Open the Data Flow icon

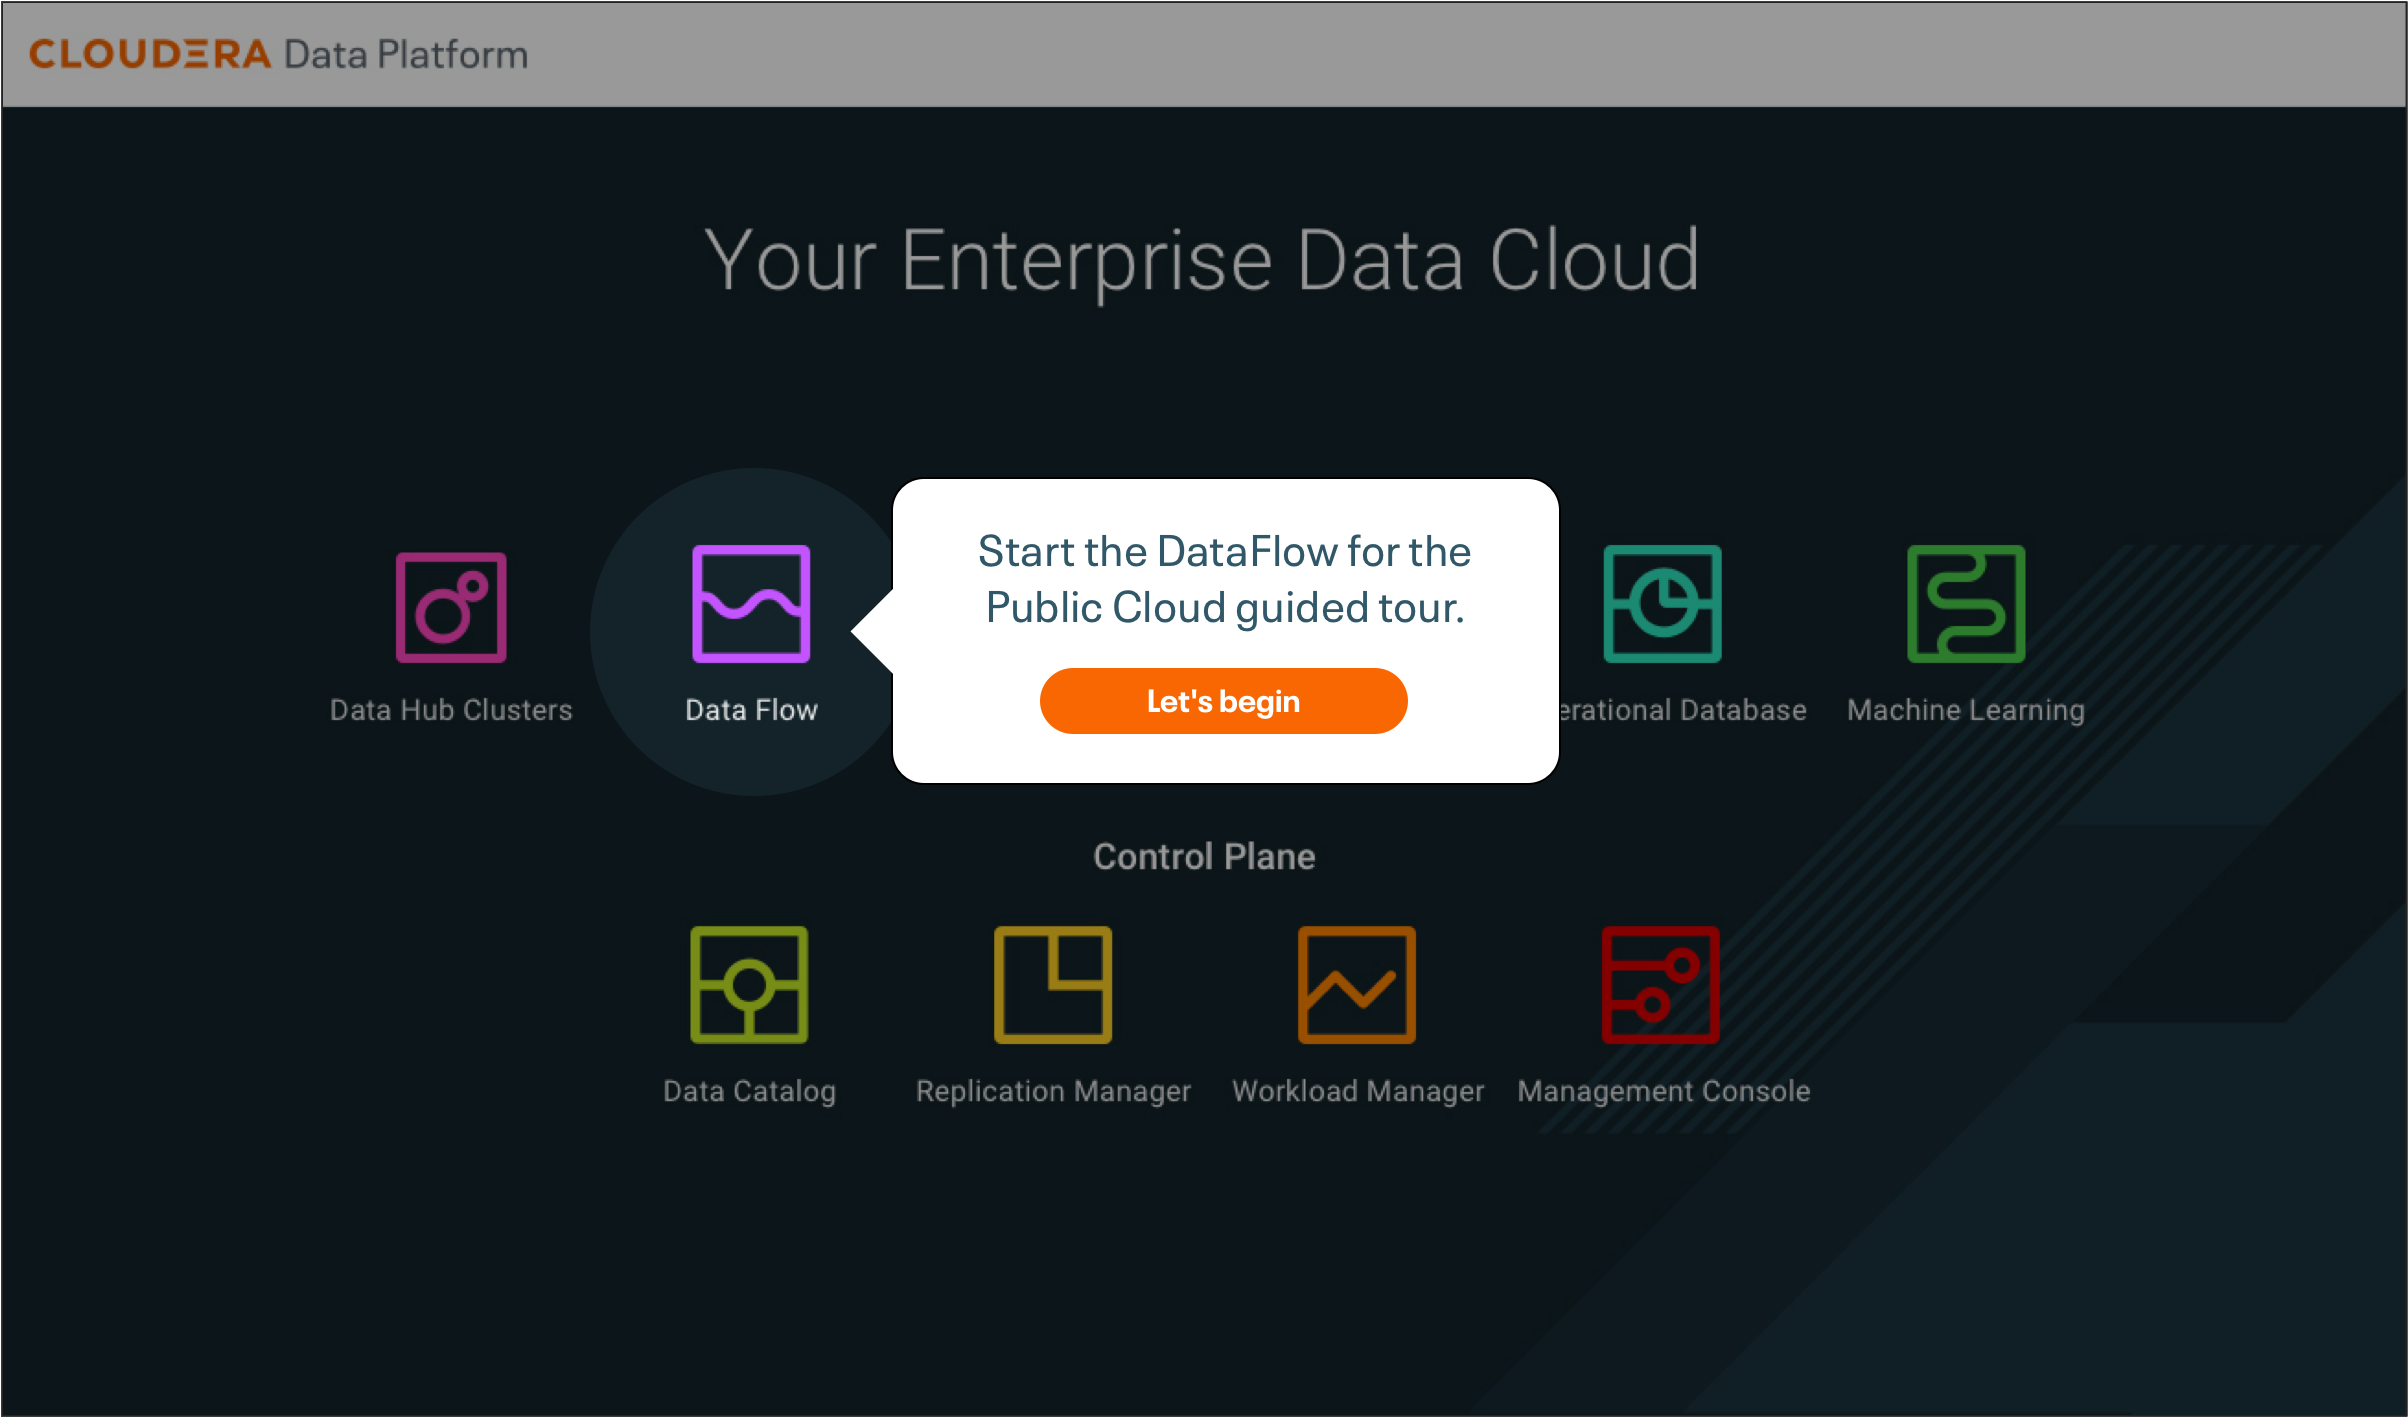click(751, 604)
